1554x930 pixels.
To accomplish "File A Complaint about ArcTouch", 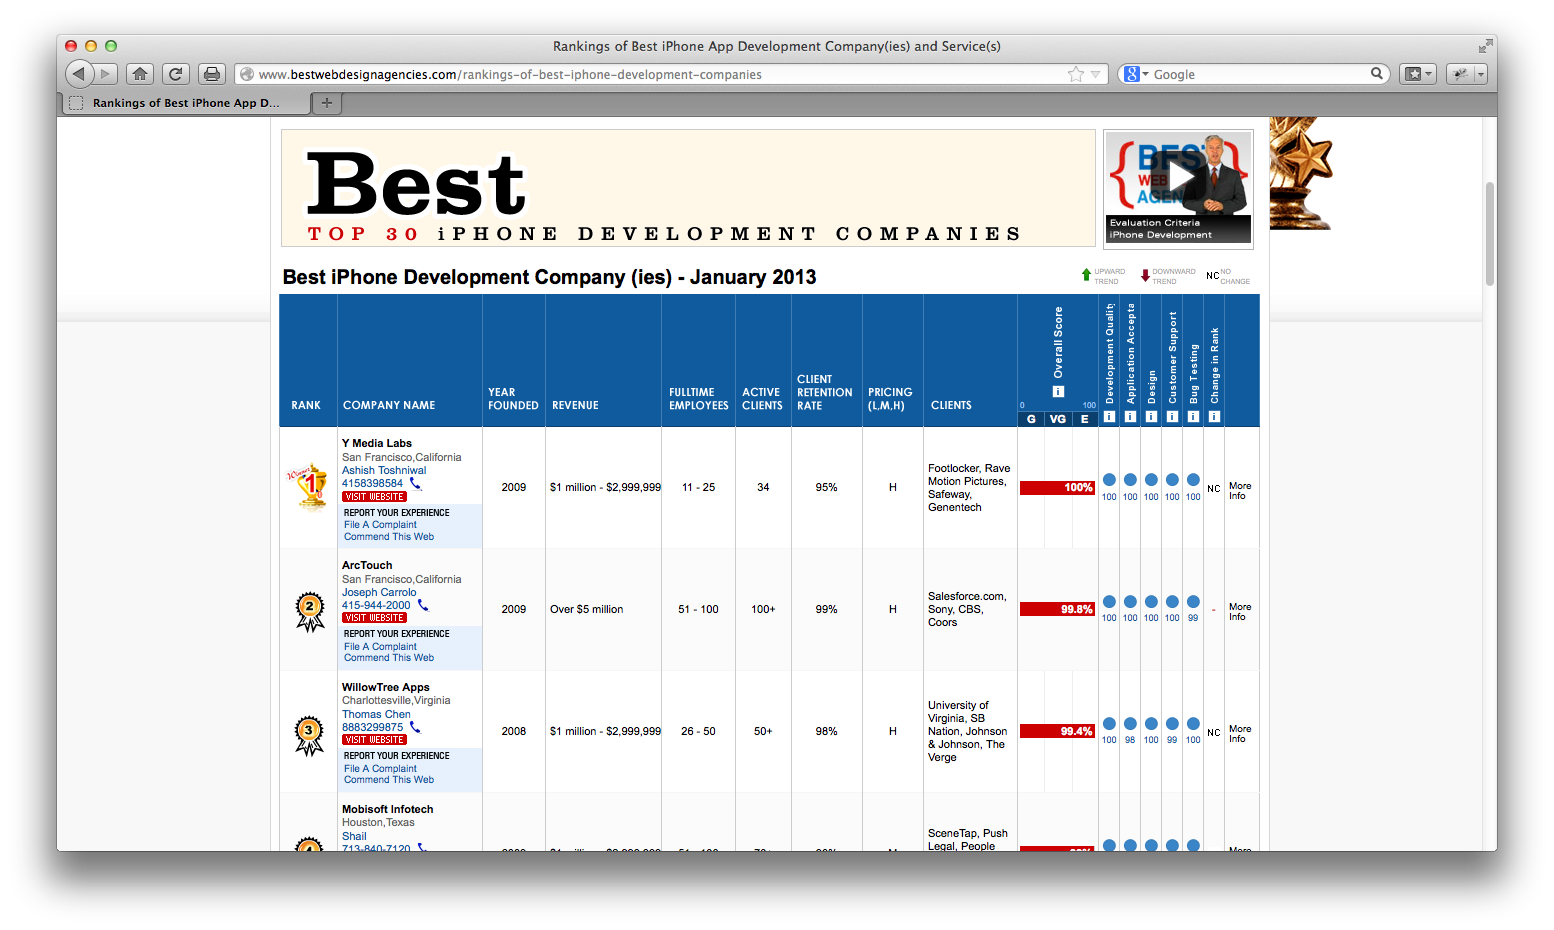I will click(380, 646).
